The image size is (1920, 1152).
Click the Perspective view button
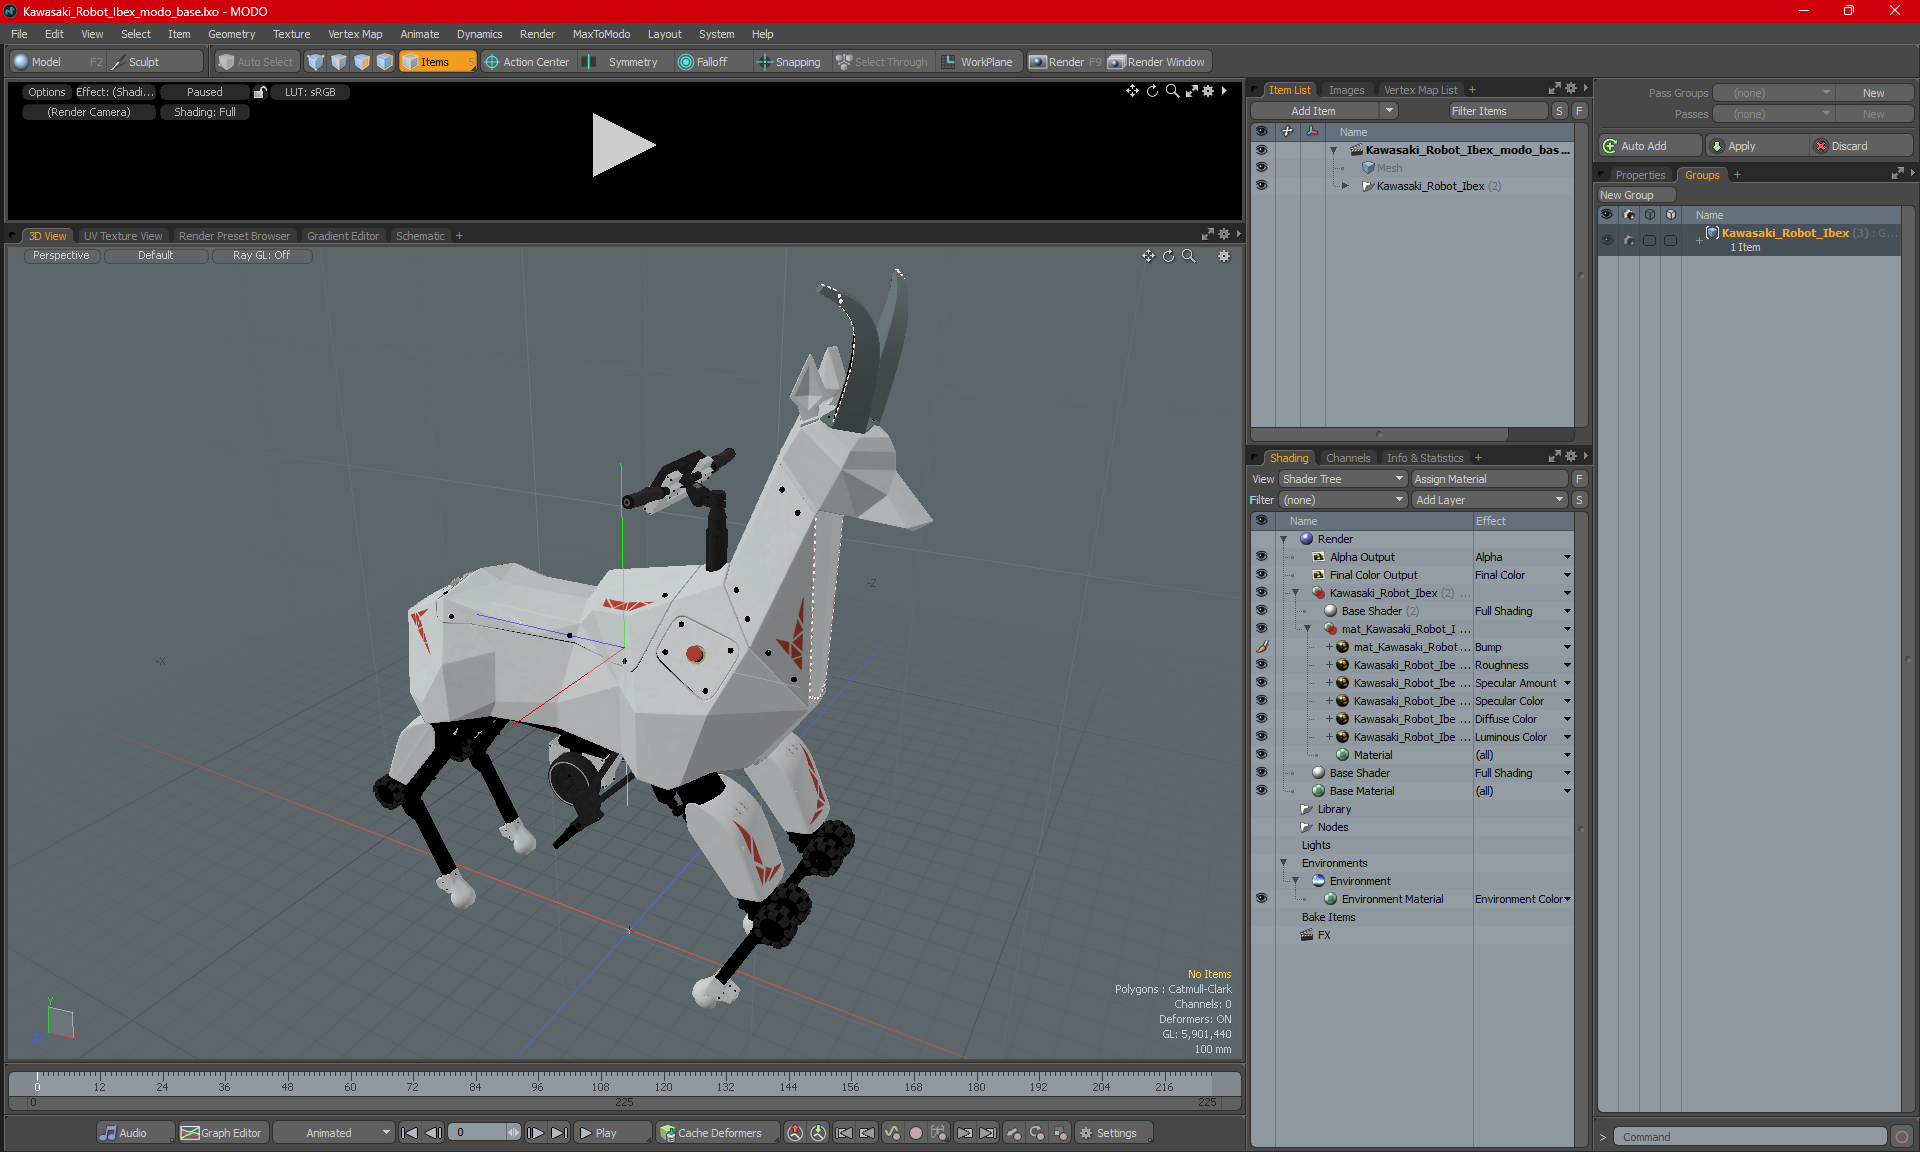(61, 256)
